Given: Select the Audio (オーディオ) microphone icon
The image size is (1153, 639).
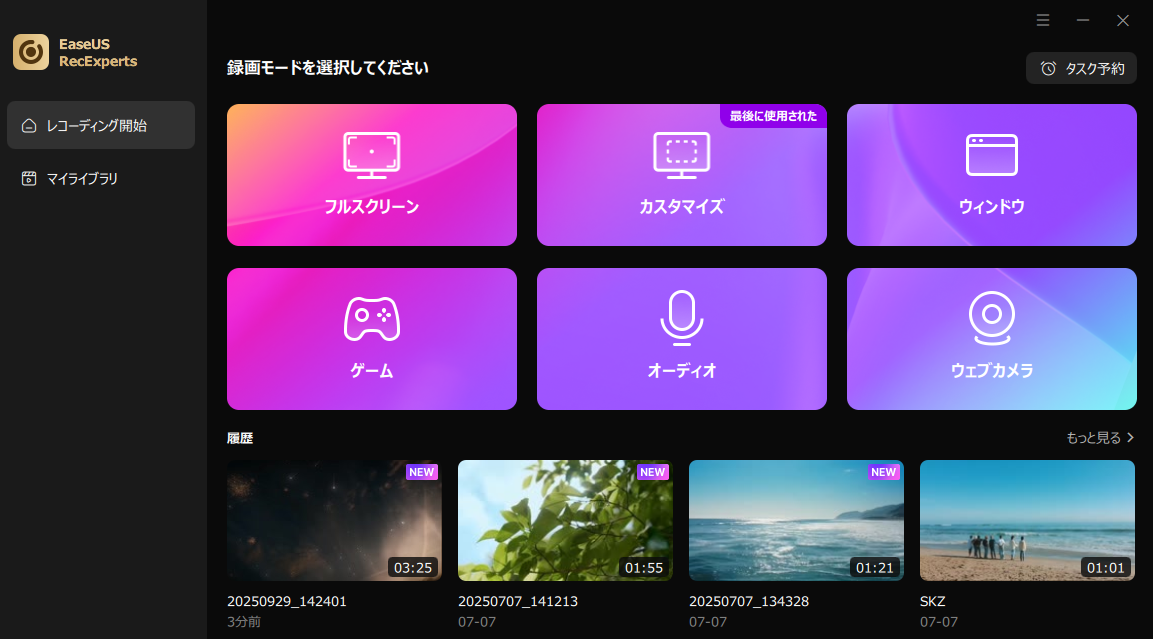Looking at the screenshot, I should (681, 318).
